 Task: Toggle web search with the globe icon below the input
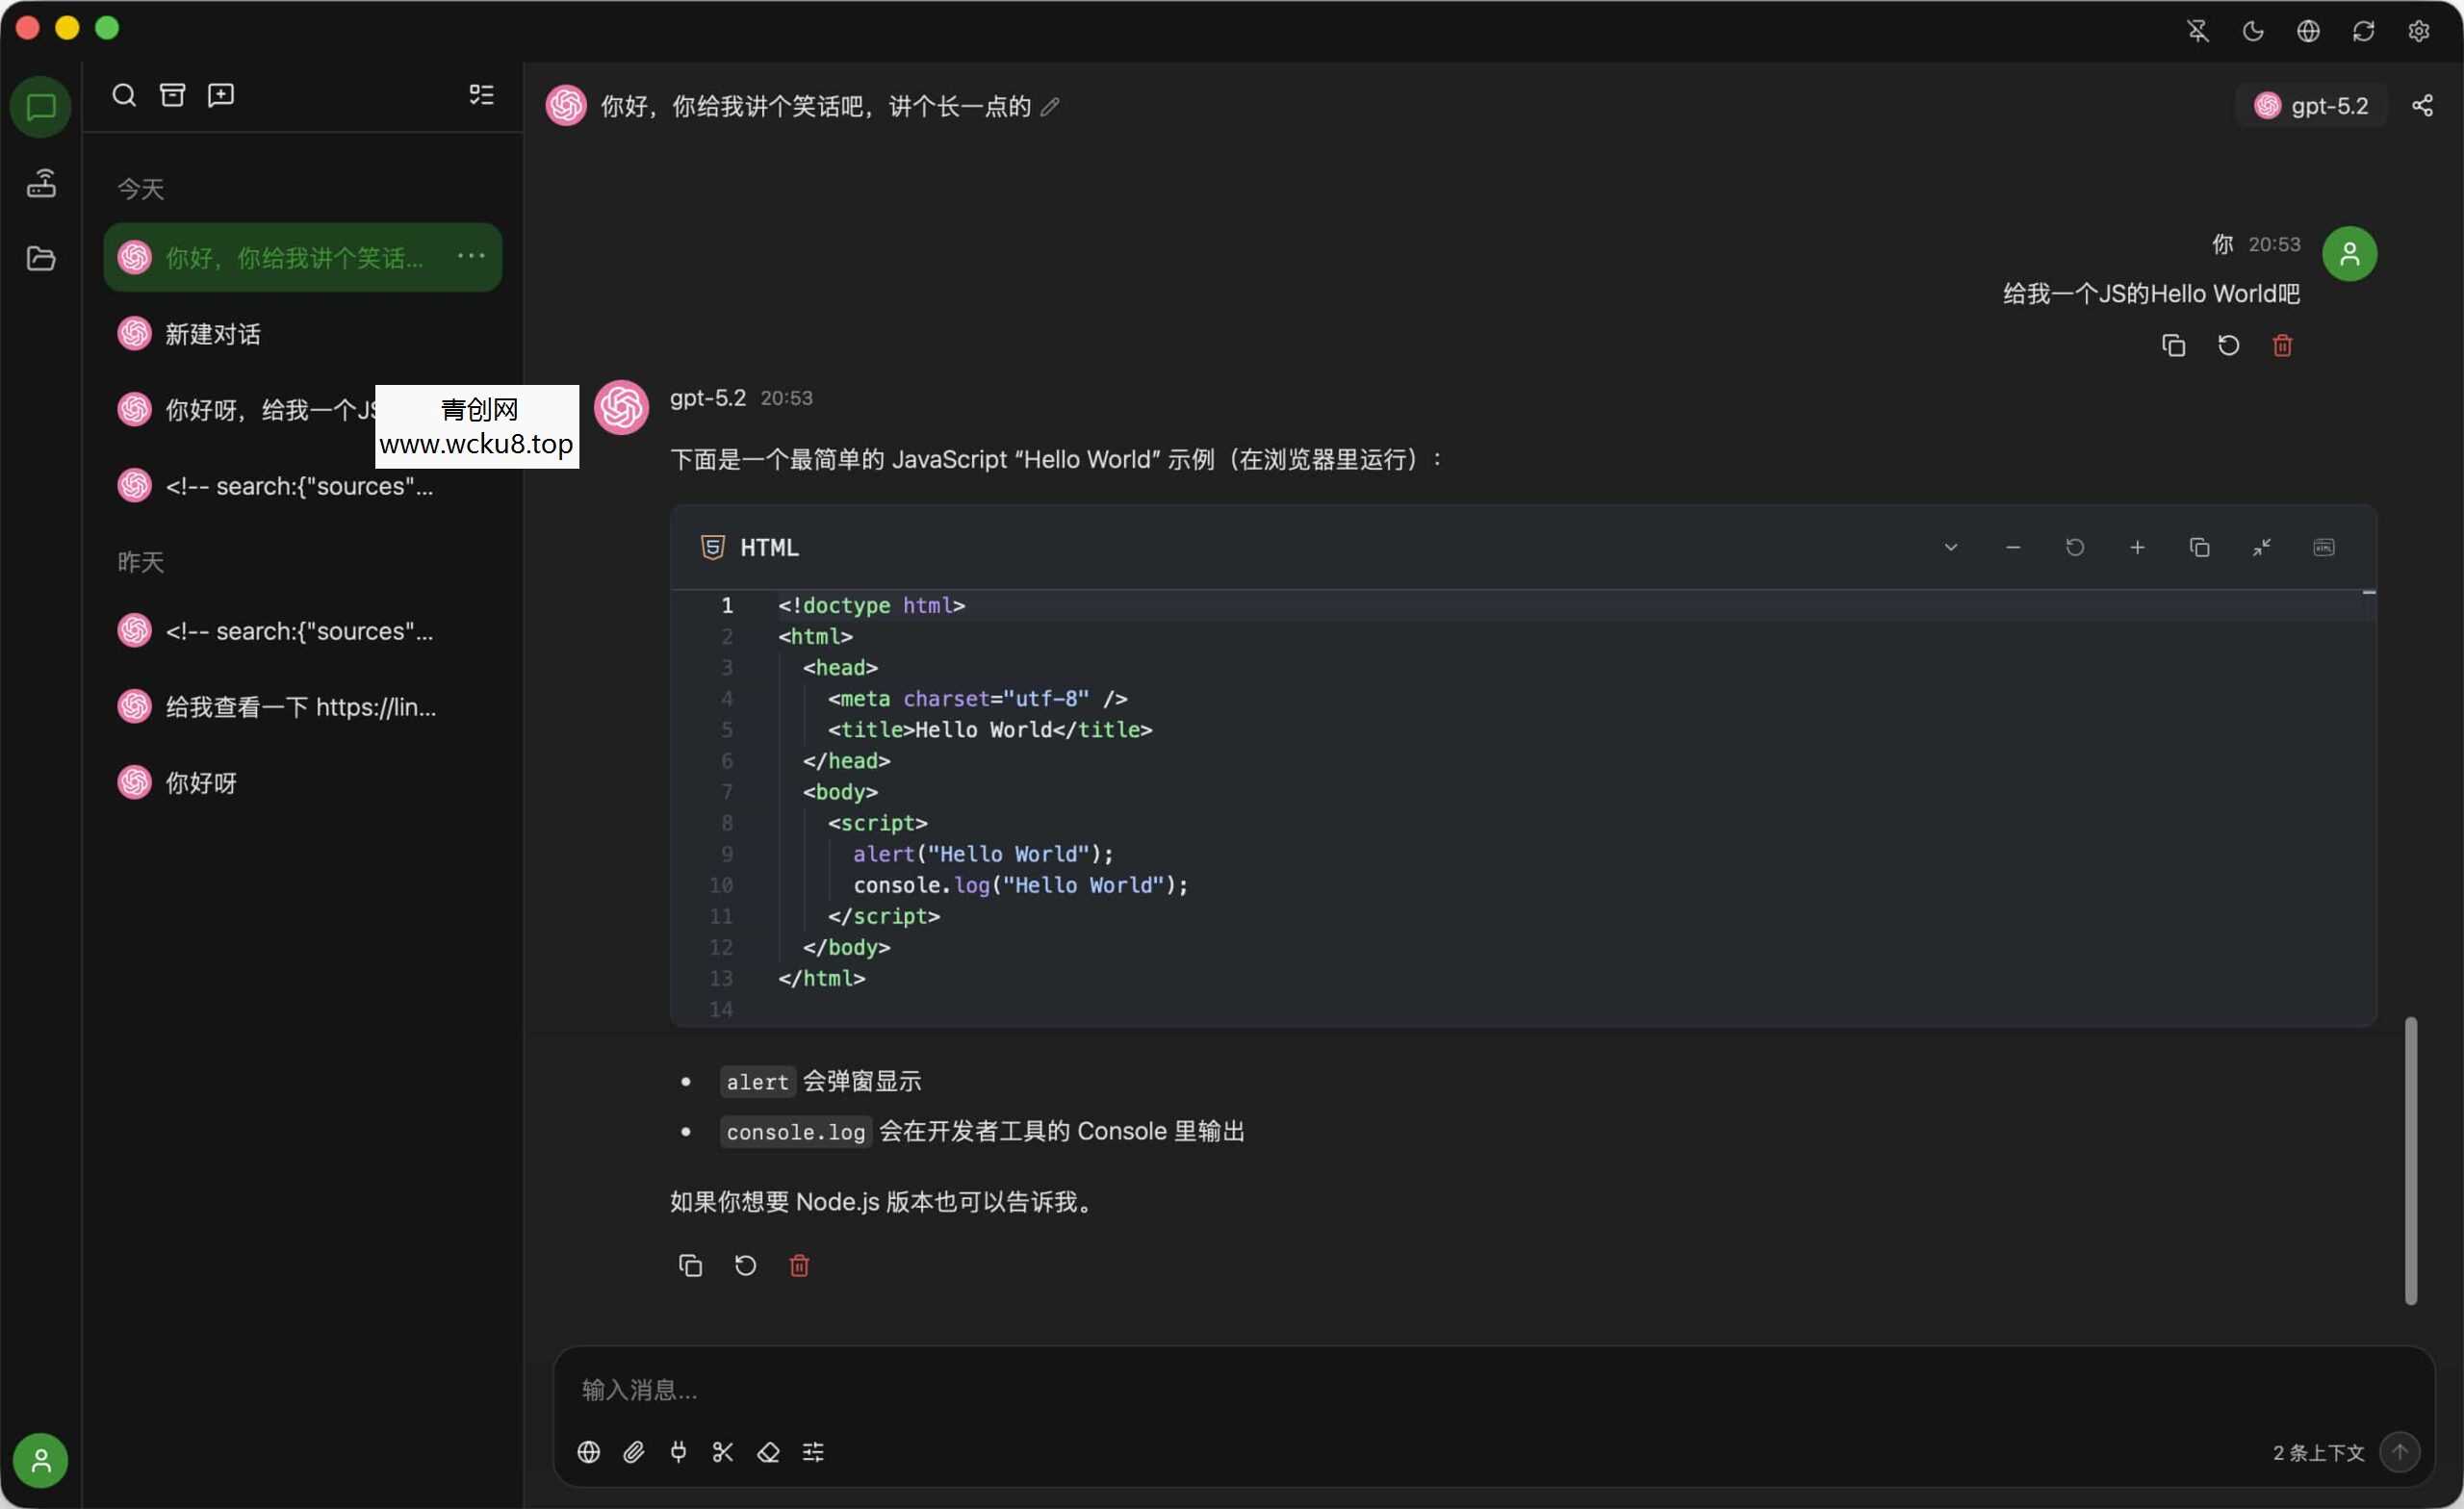(588, 1452)
